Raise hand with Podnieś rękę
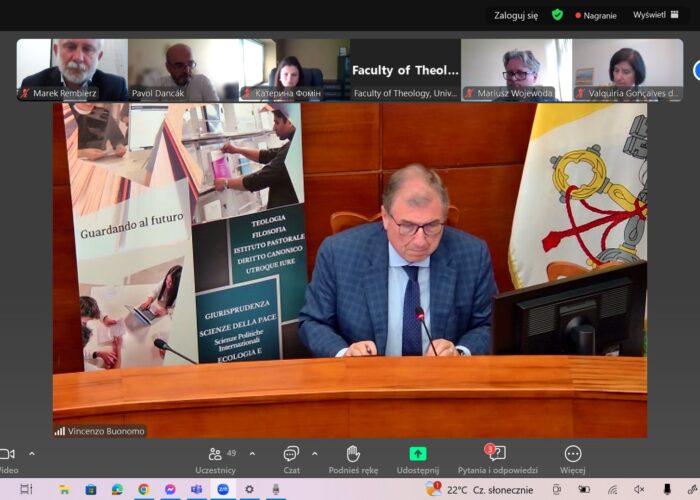 (353, 459)
